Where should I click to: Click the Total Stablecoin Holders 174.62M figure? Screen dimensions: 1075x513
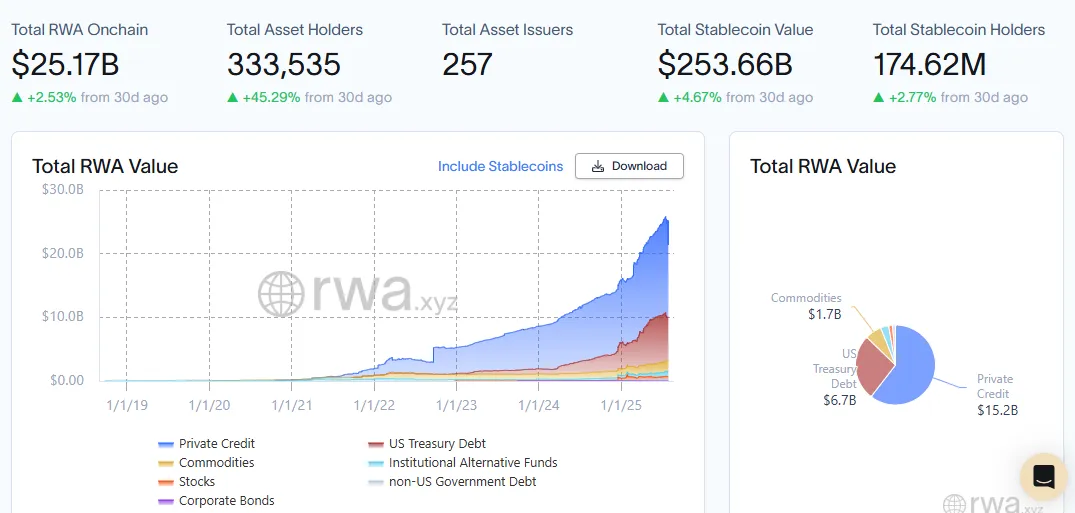(929, 64)
